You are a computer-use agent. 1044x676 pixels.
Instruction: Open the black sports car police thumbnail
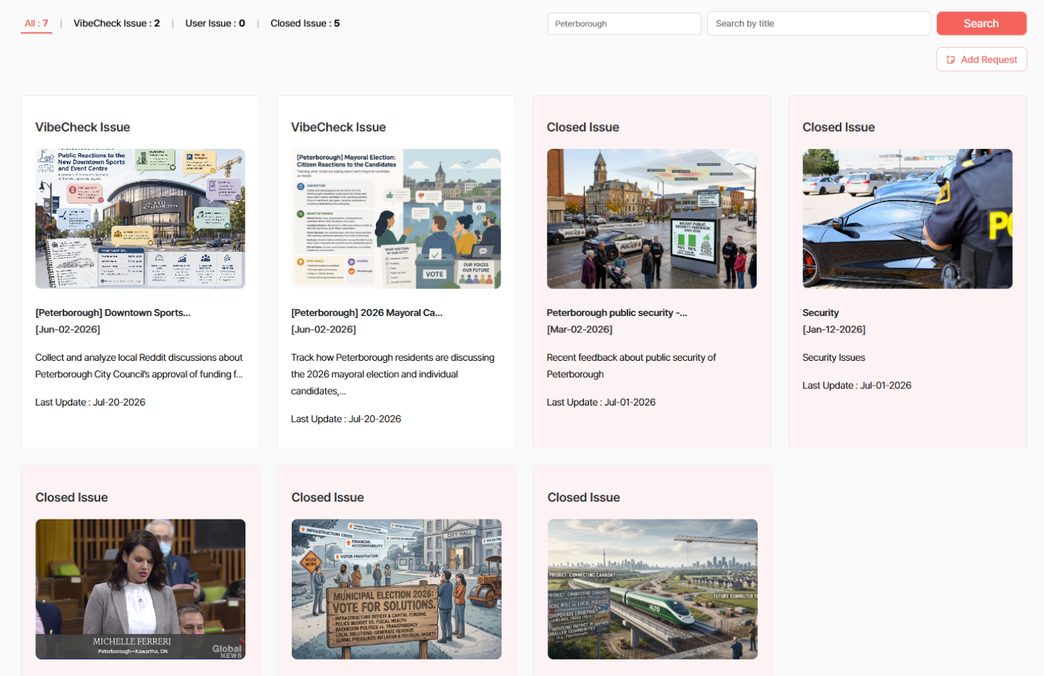point(907,218)
